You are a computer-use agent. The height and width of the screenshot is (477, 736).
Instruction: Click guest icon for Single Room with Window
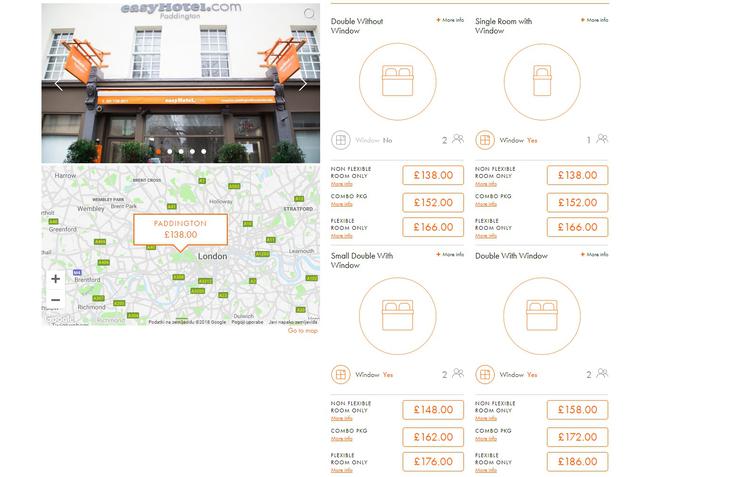602,138
